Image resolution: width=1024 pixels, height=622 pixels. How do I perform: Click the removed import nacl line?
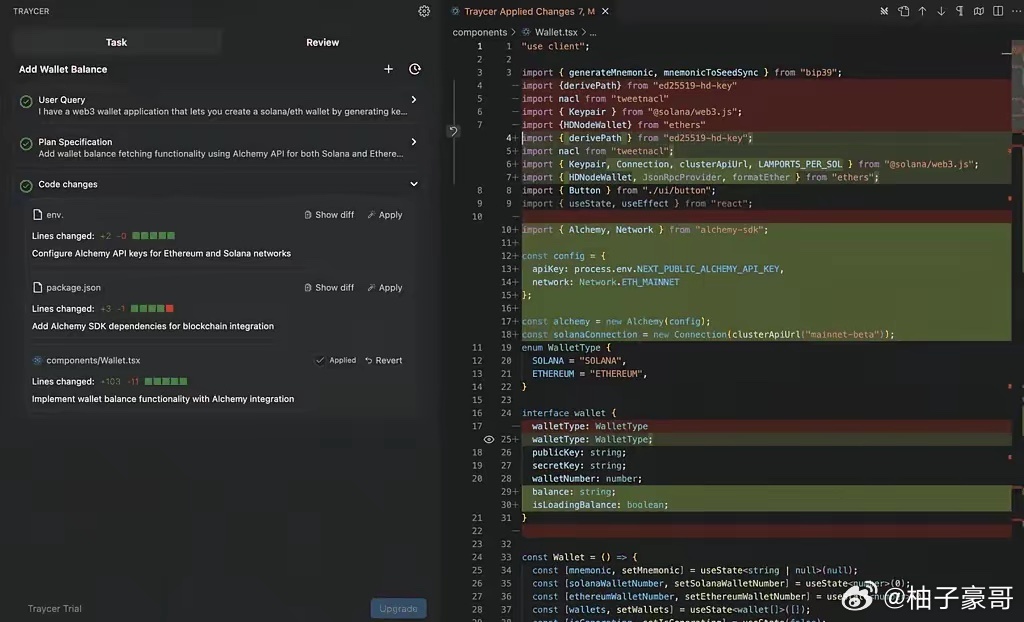[594, 99]
